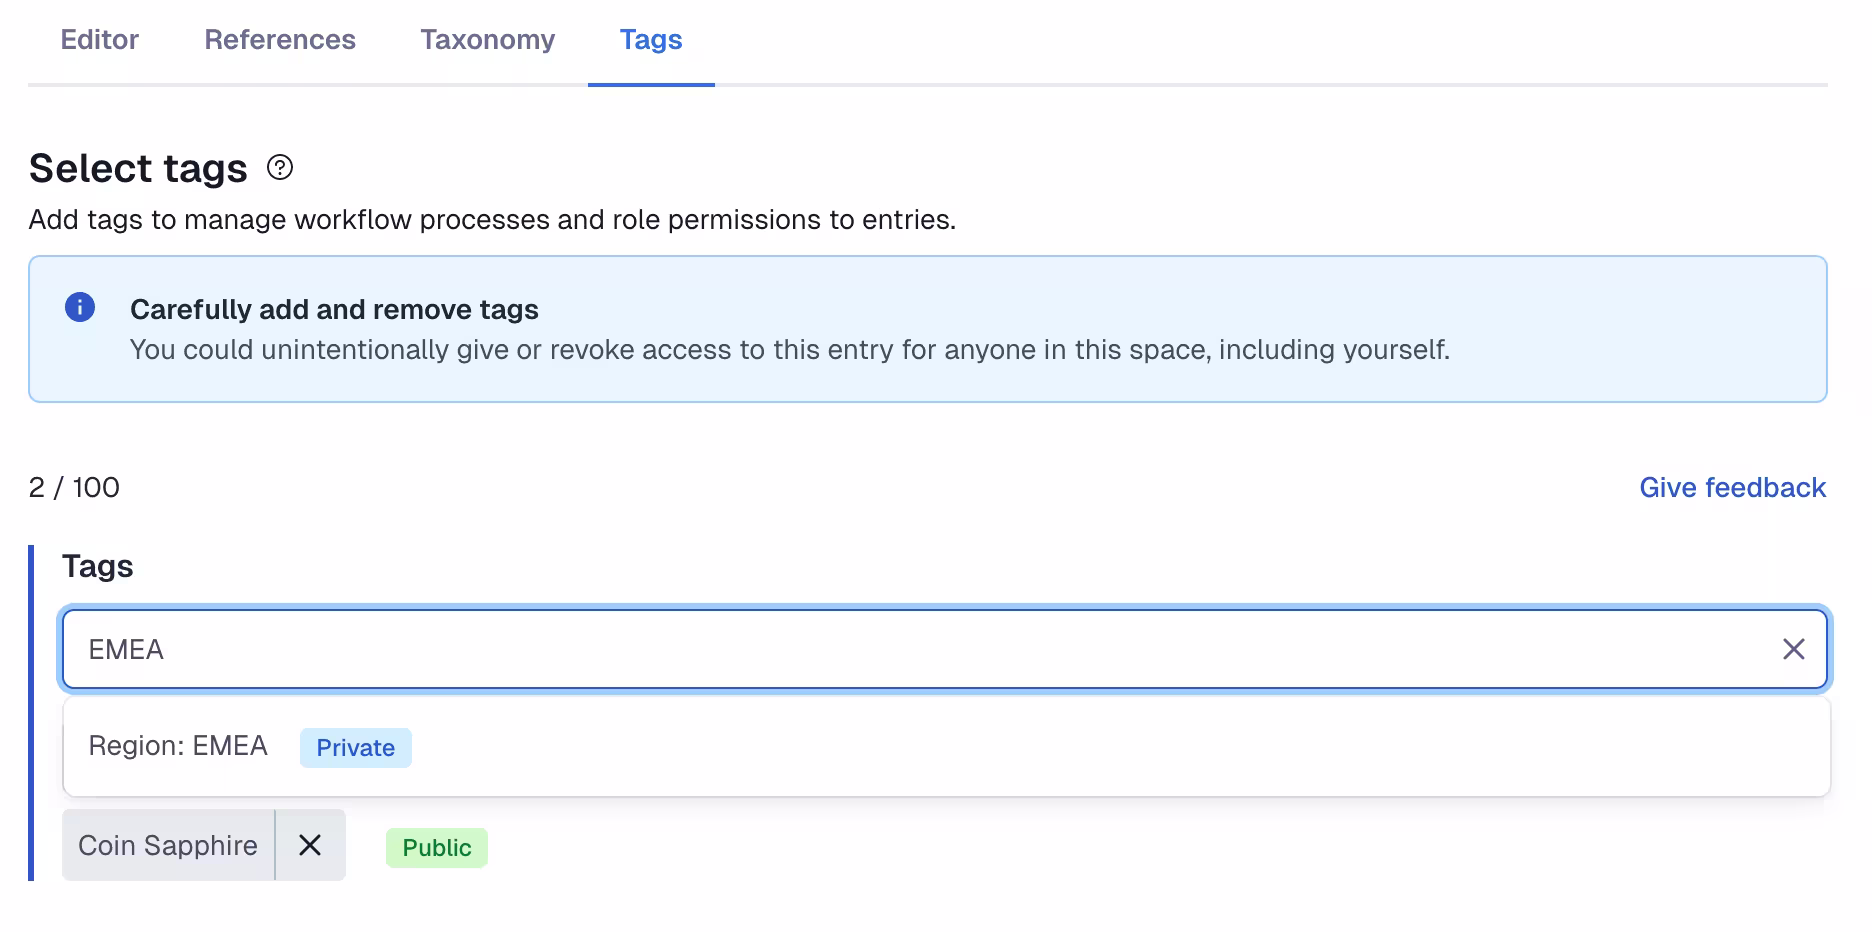This screenshot has width=1872, height=932.
Task: Switch to the References tab
Action: point(280,40)
